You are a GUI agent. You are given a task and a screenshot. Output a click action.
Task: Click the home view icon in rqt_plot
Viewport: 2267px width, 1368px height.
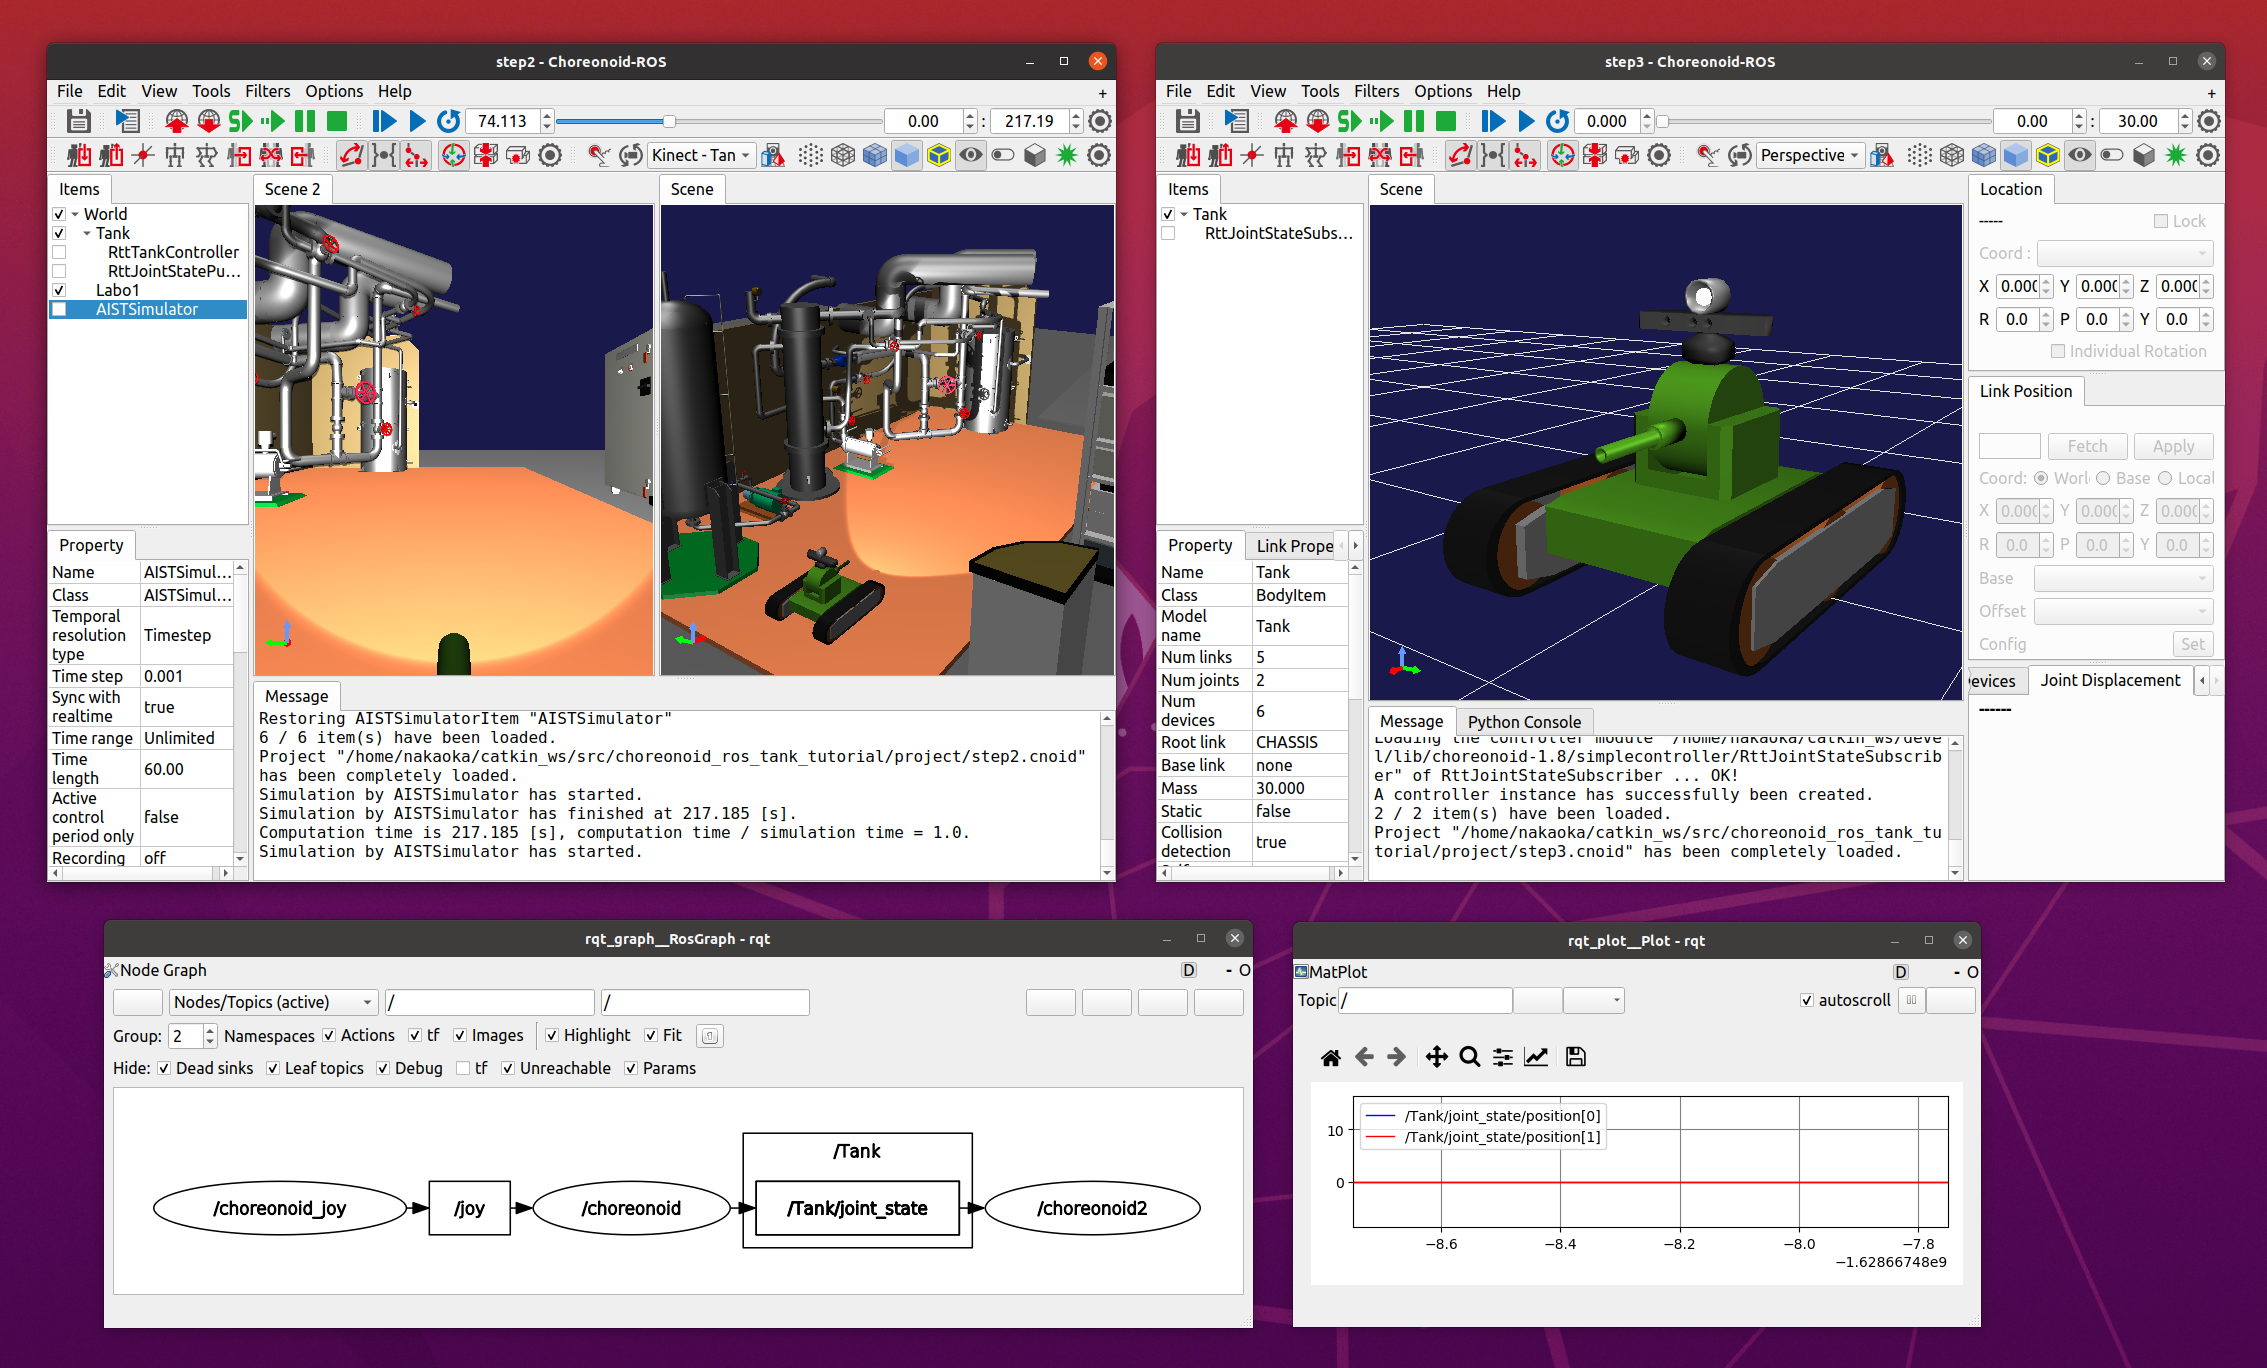[x=1330, y=1057]
